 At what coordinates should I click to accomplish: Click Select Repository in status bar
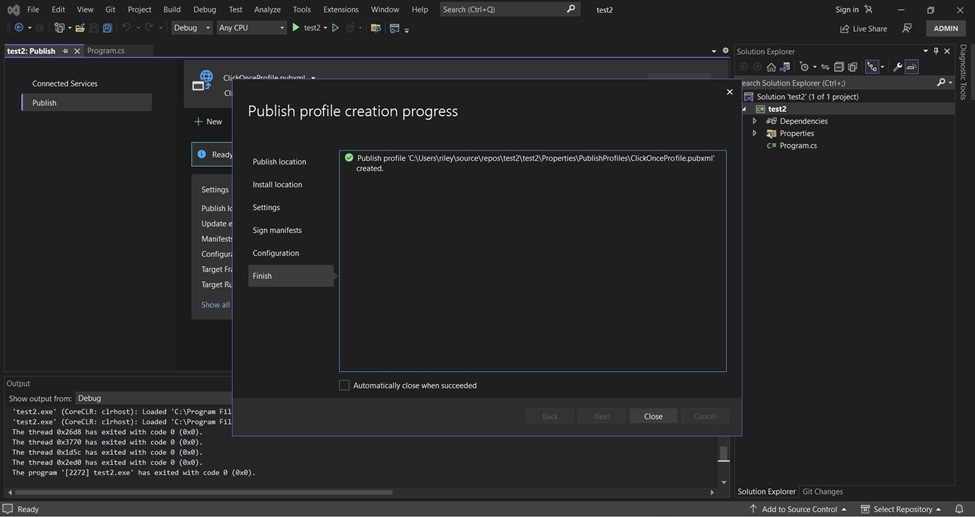pyautogui.click(x=900, y=509)
